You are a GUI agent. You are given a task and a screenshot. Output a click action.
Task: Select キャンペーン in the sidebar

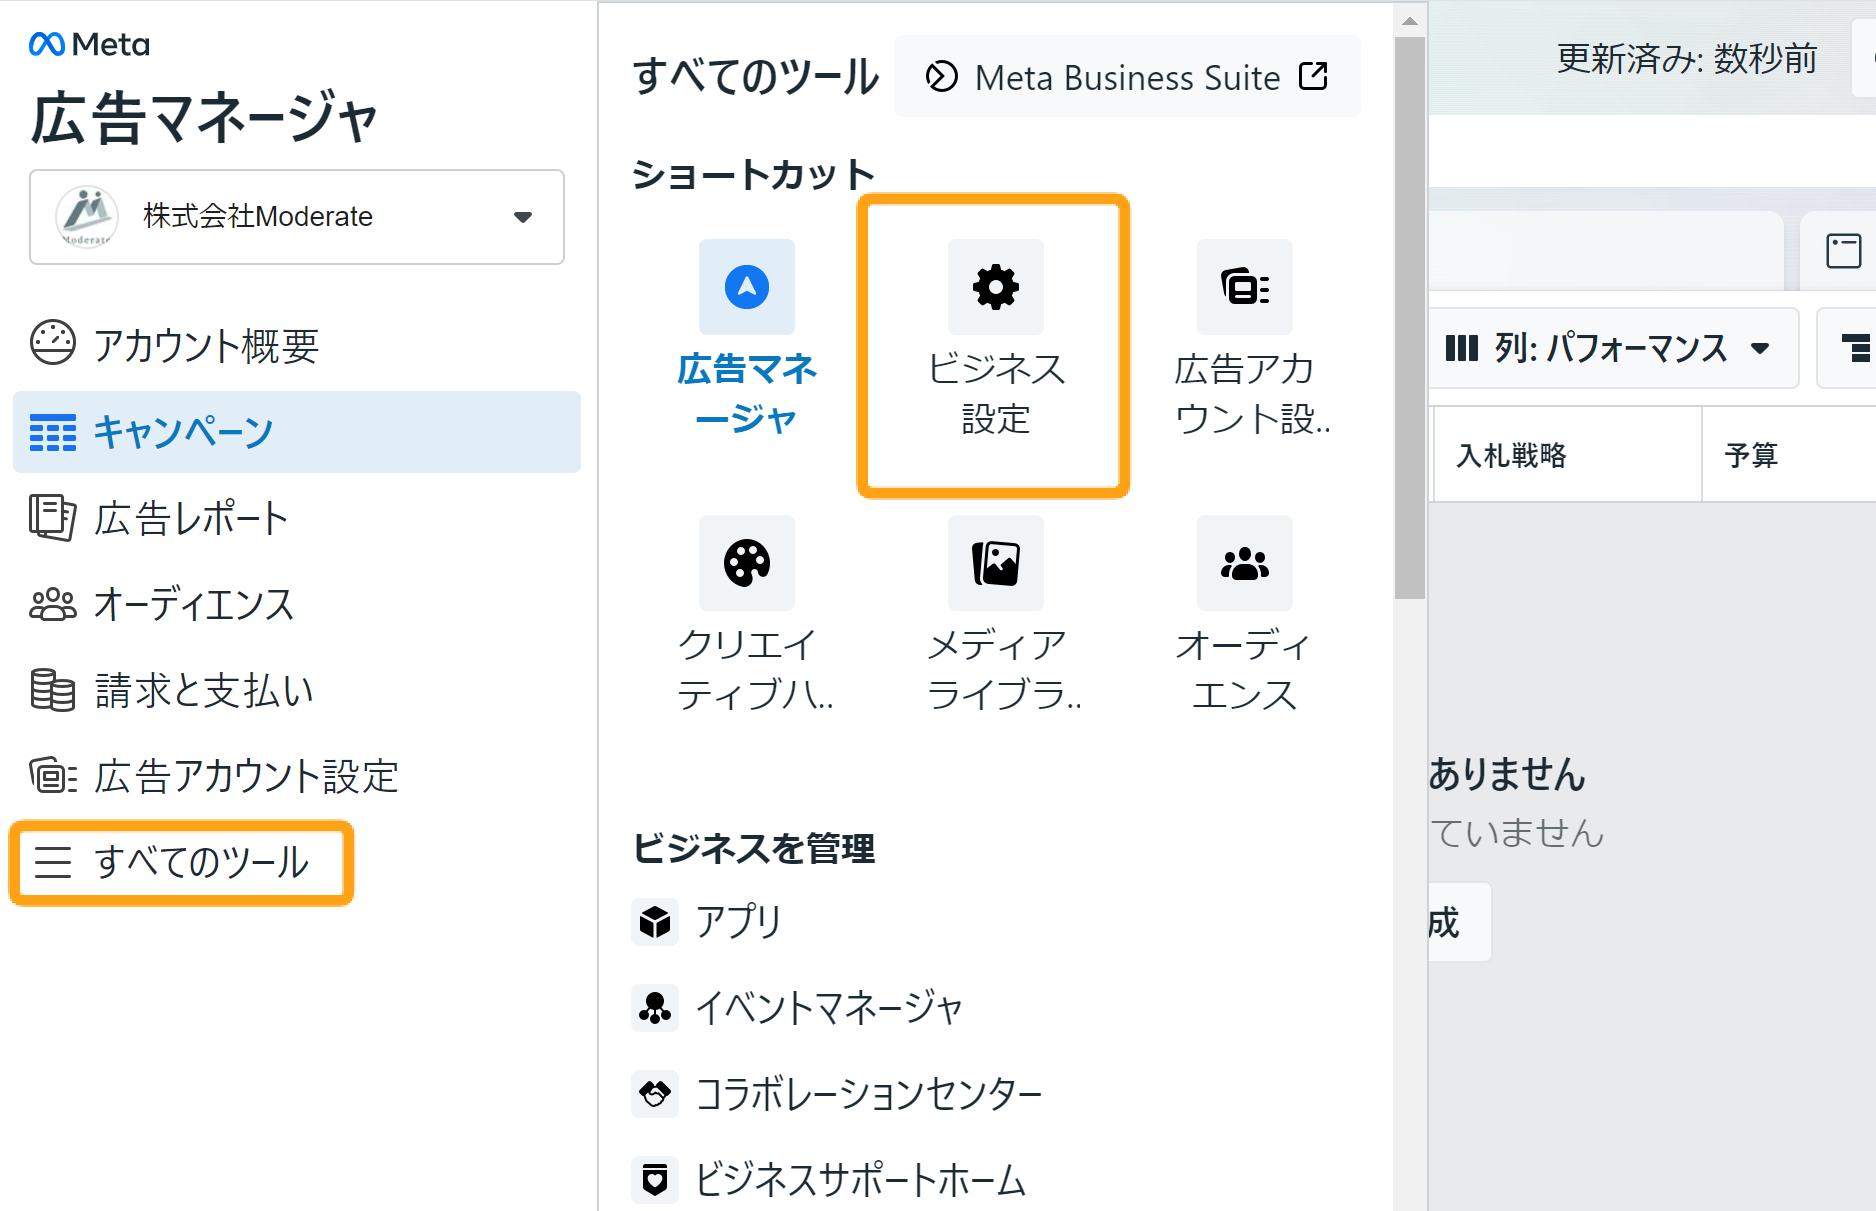(x=297, y=432)
